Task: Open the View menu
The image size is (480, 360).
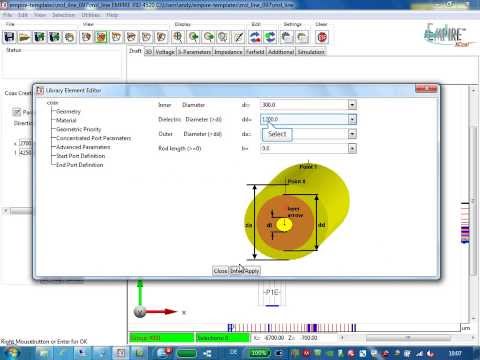Action: coord(40,15)
